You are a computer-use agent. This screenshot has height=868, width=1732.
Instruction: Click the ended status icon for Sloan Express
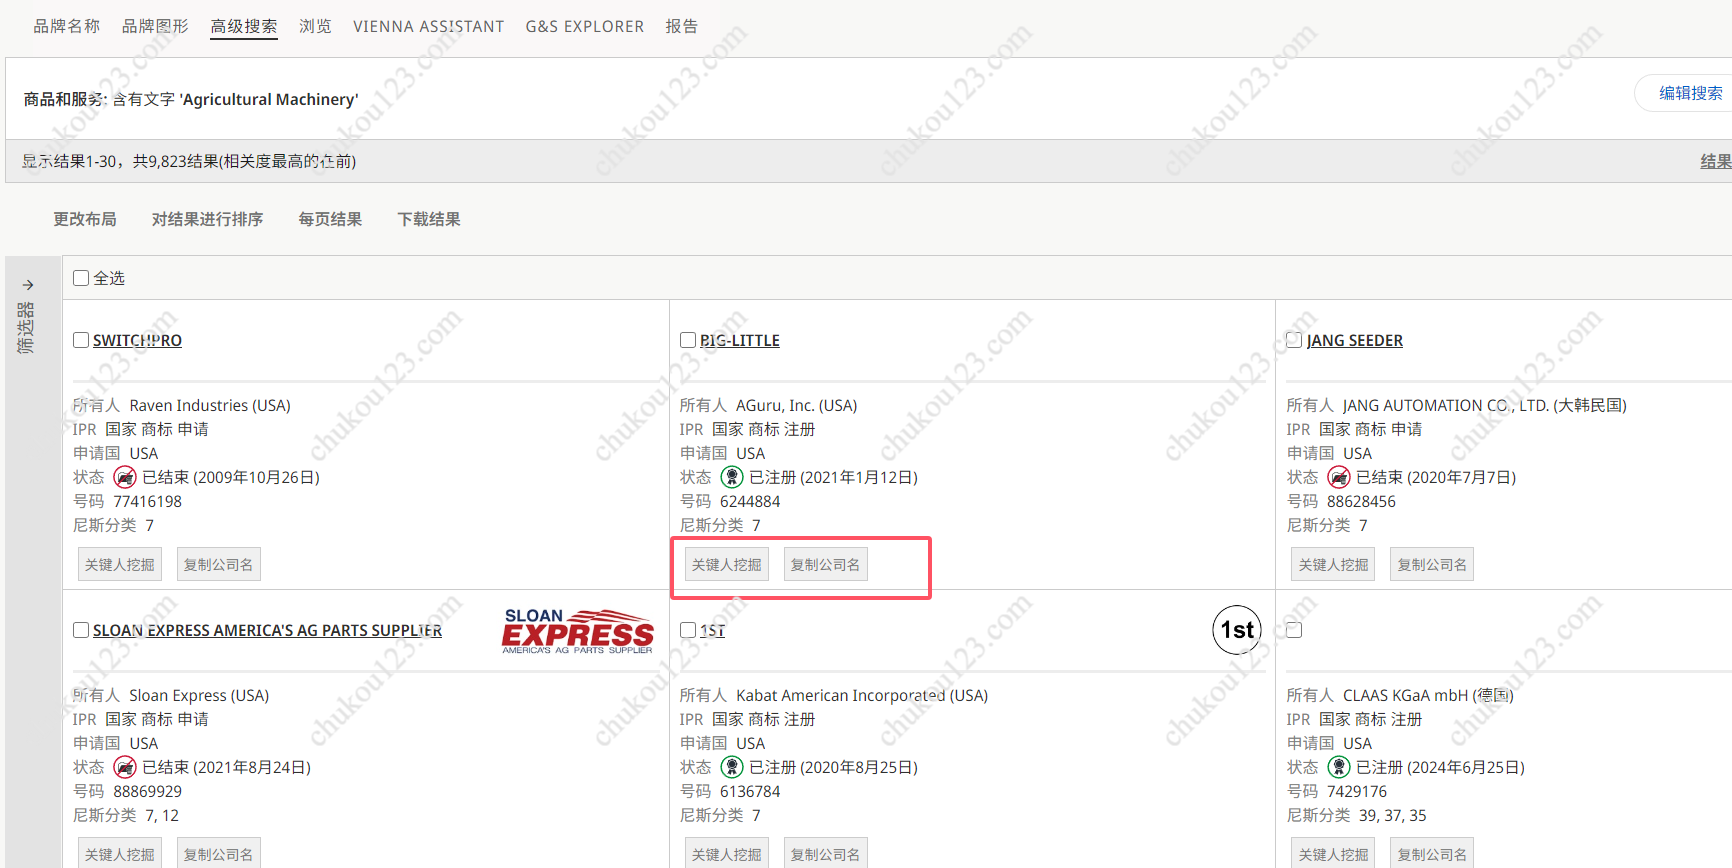pyautogui.click(x=125, y=767)
